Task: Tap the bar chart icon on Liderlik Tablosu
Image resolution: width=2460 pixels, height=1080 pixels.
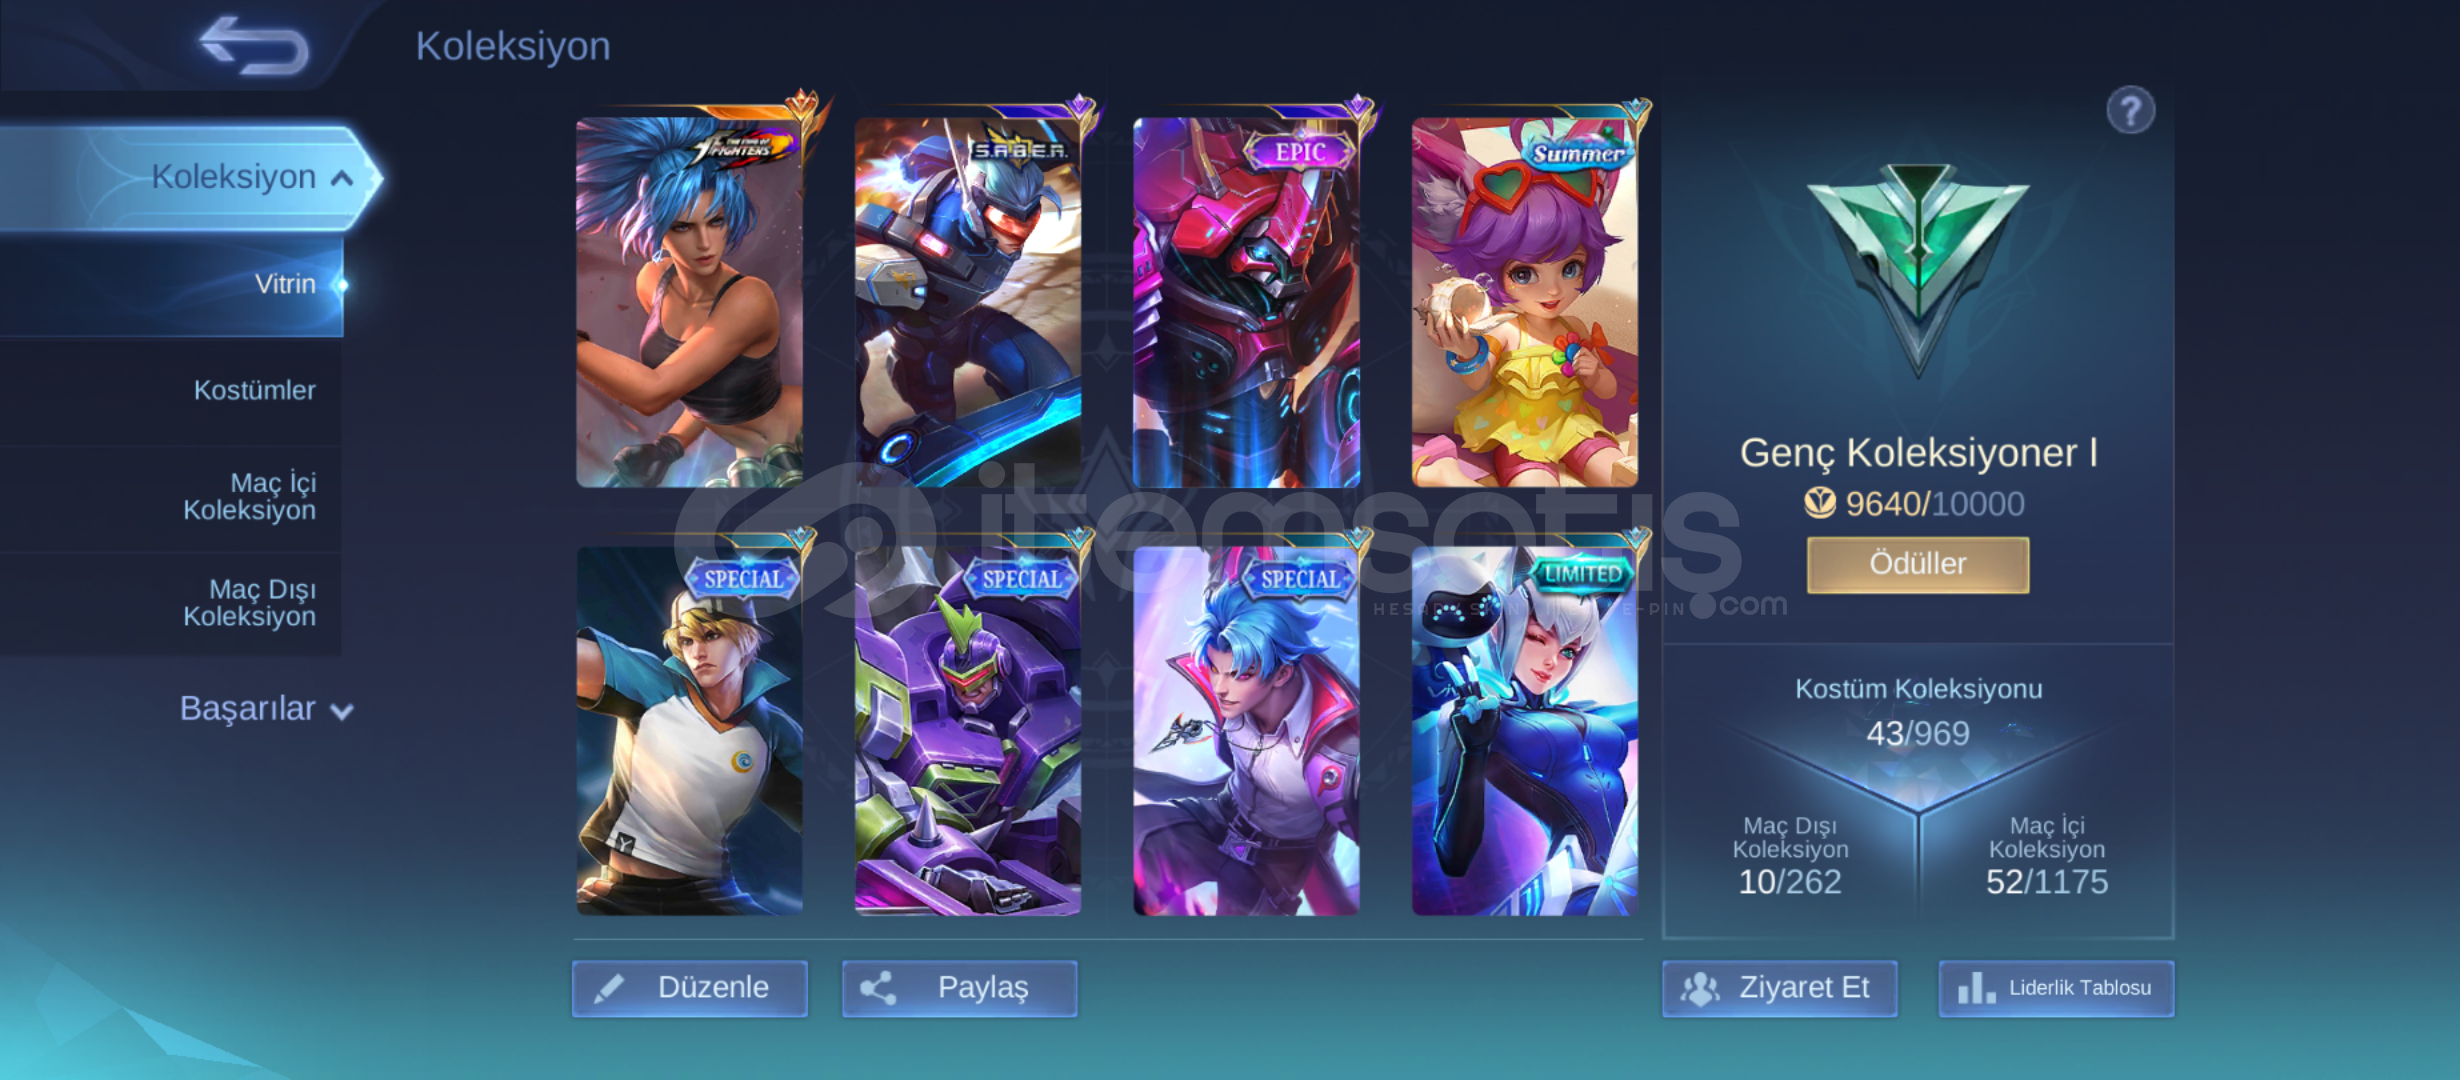Action: click(1976, 988)
